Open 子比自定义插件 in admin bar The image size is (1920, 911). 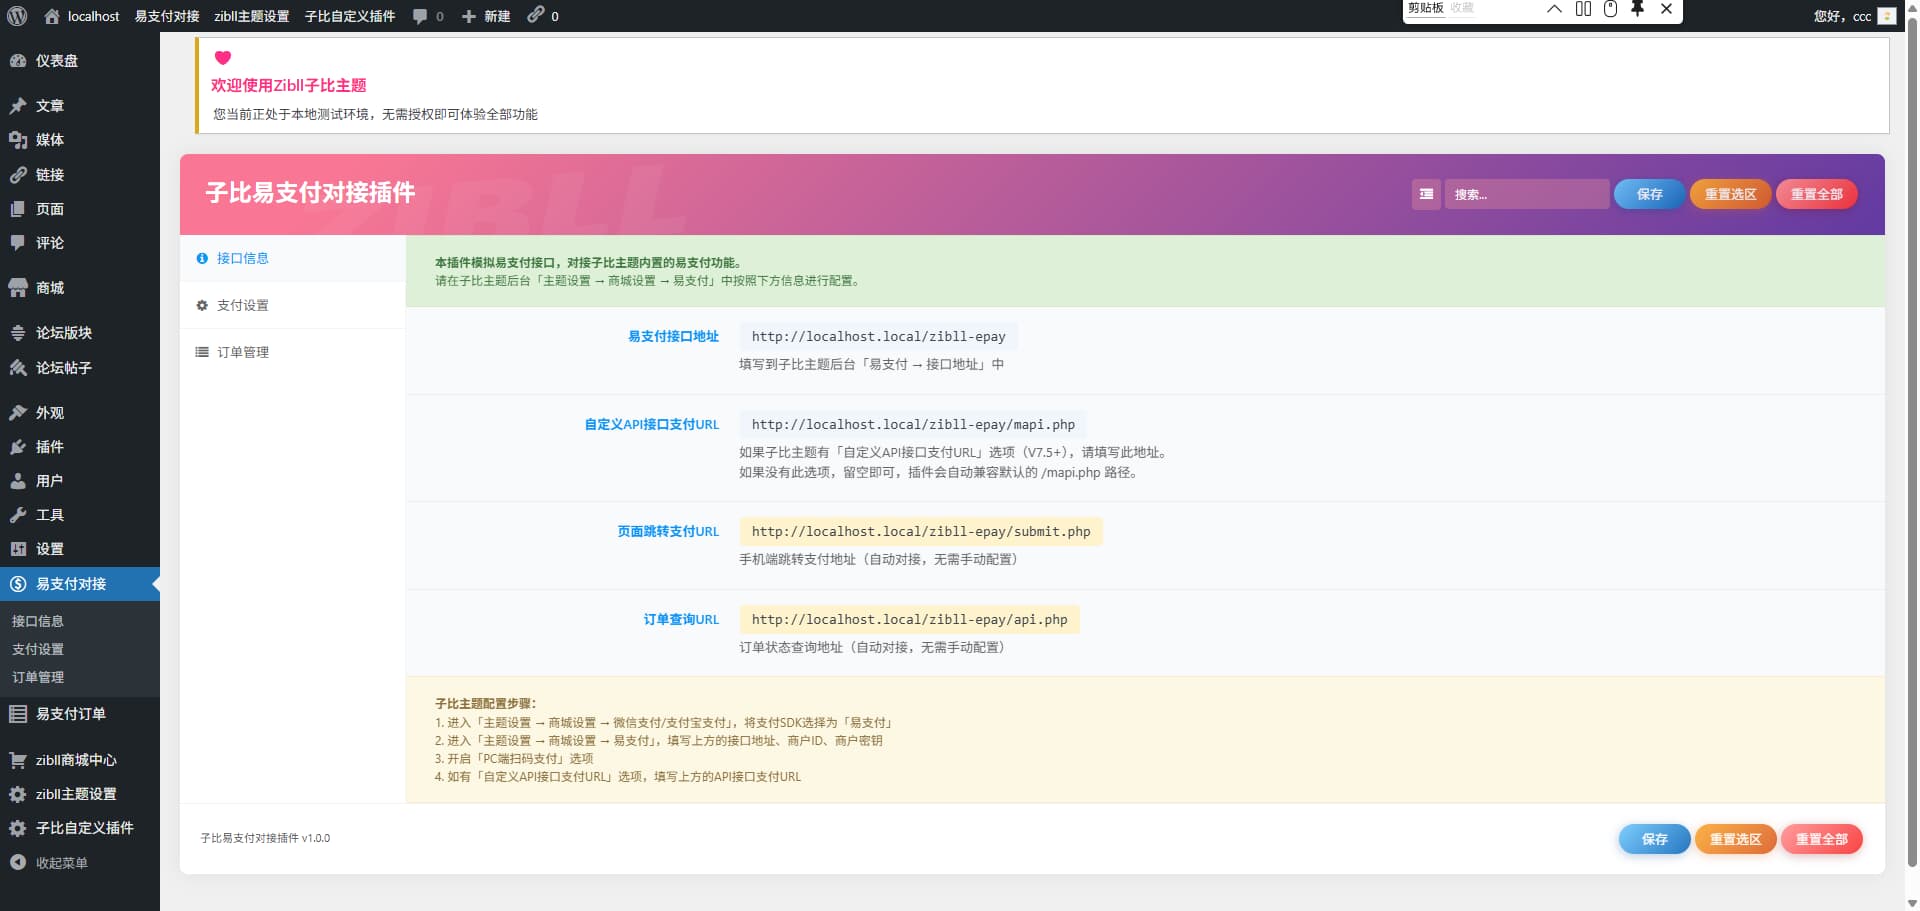[x=350, y=16]
